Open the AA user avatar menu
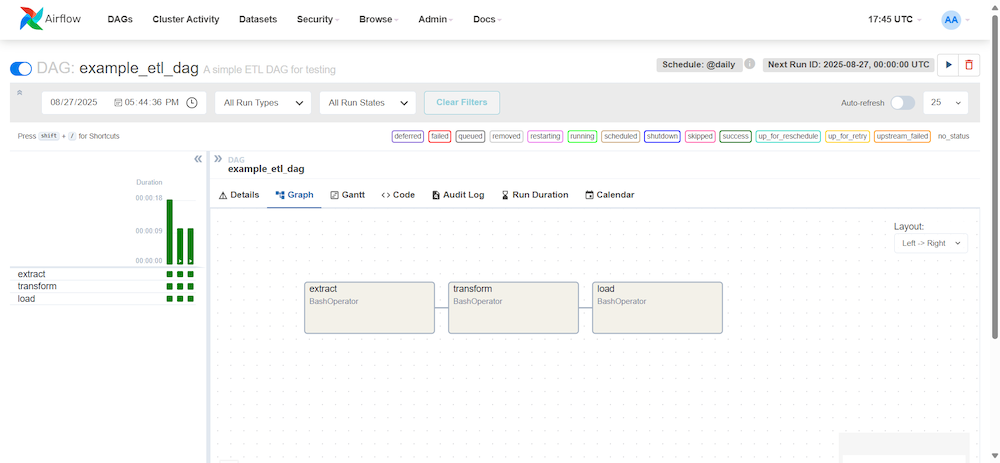Viewport: 1000px width, 463px height. tap(951, 20)
